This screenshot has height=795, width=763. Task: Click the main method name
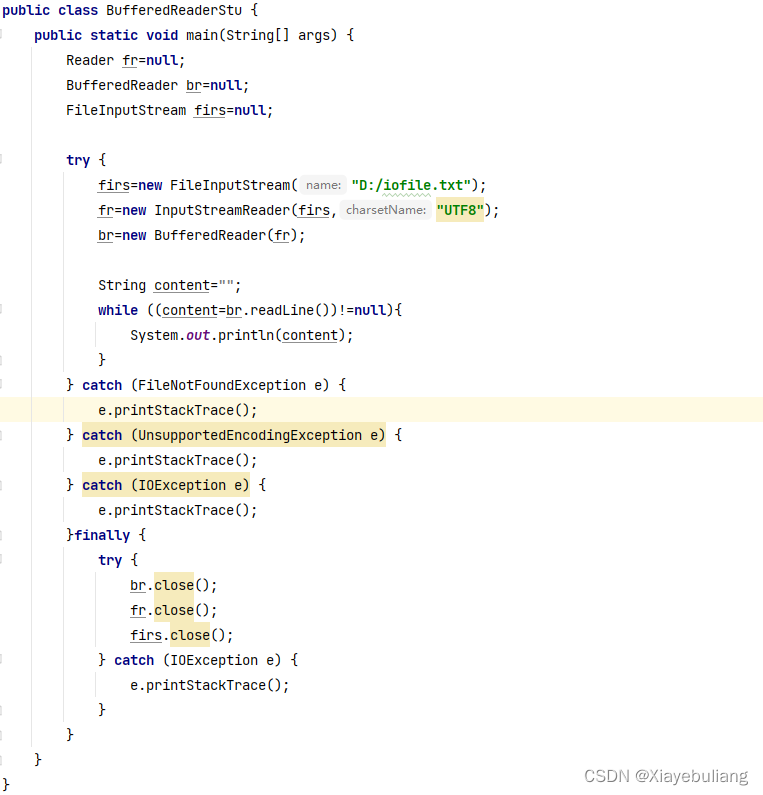coord(202,35)
